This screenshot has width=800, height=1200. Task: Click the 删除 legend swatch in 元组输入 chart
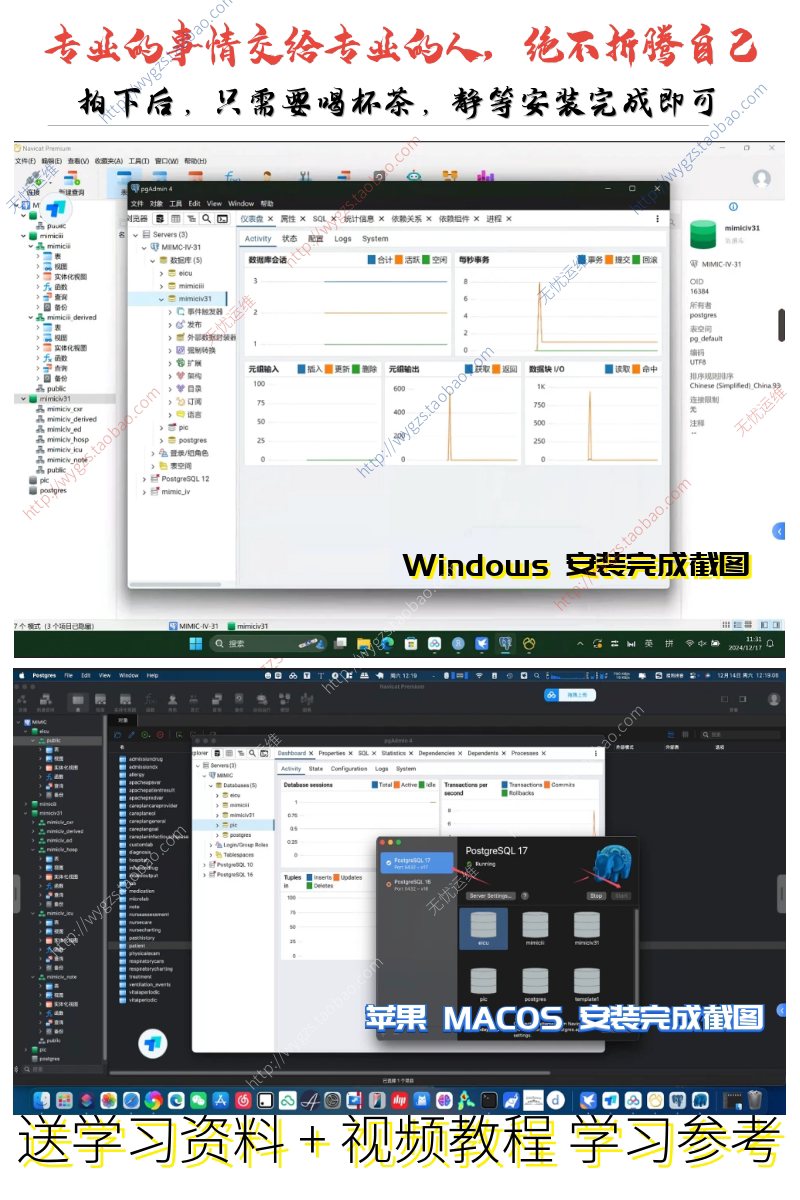357,369
